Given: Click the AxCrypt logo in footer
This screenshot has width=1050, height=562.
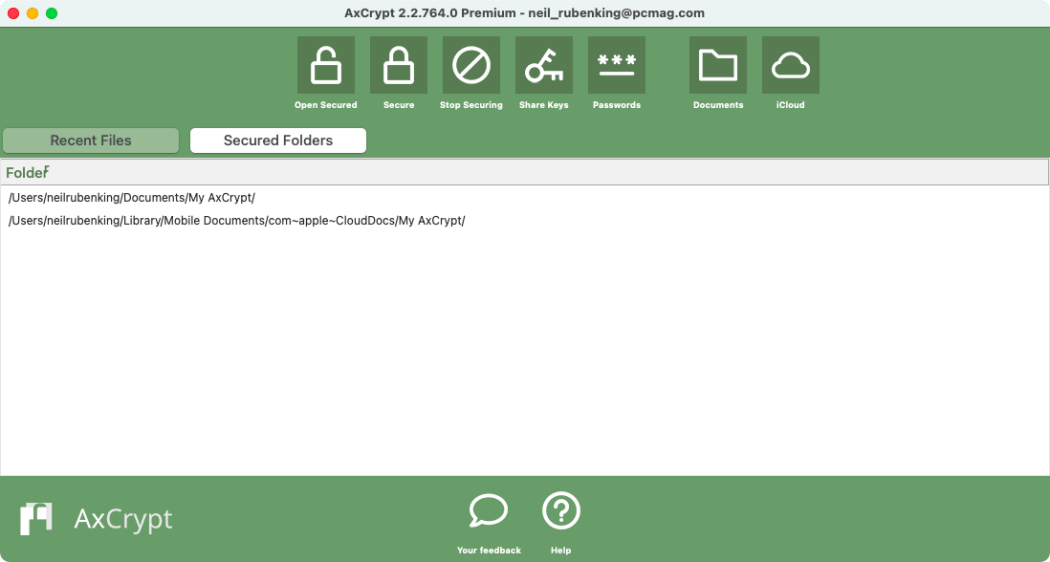Looking at the screenshot, I should [96, 519].
